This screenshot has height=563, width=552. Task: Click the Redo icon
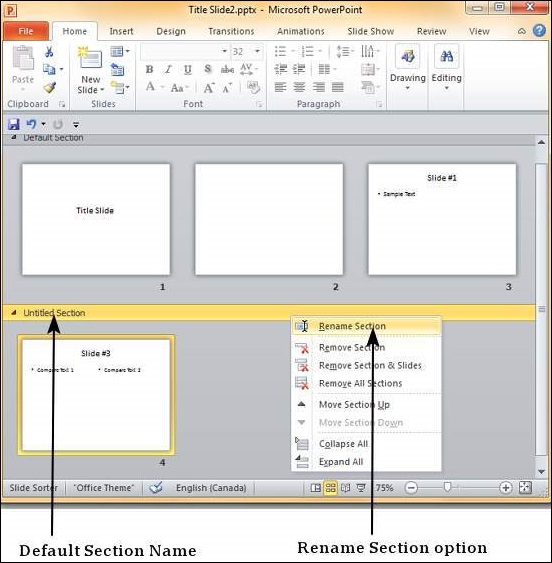pyautogui.click(x=58, y=124)
